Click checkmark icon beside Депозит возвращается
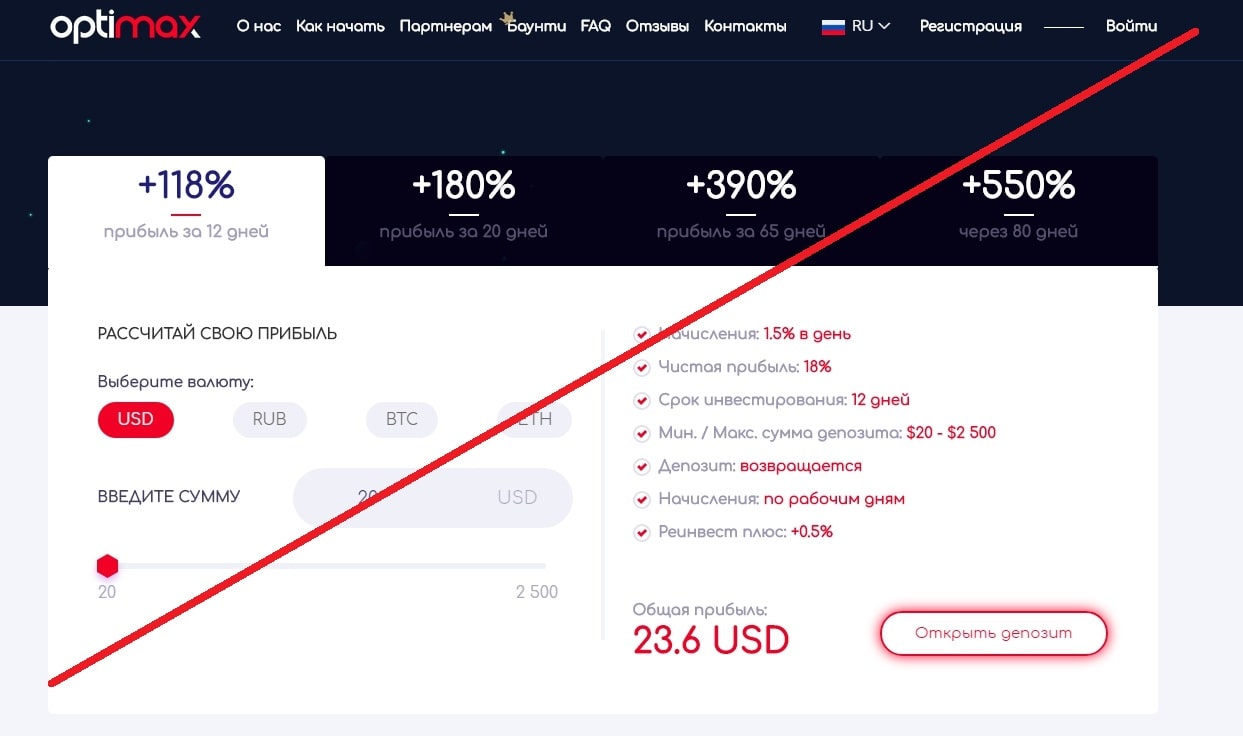The width and height of the screenshot is (1243, 736). 642,466
